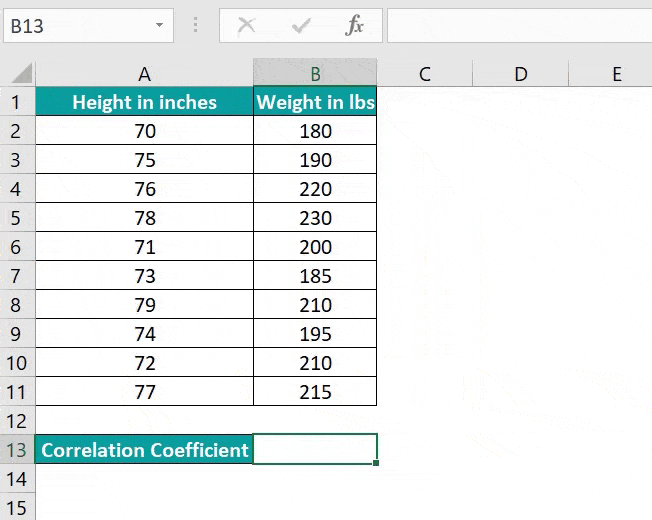Click the 'Correlation Coefficient' label cell

click(144, 449)
